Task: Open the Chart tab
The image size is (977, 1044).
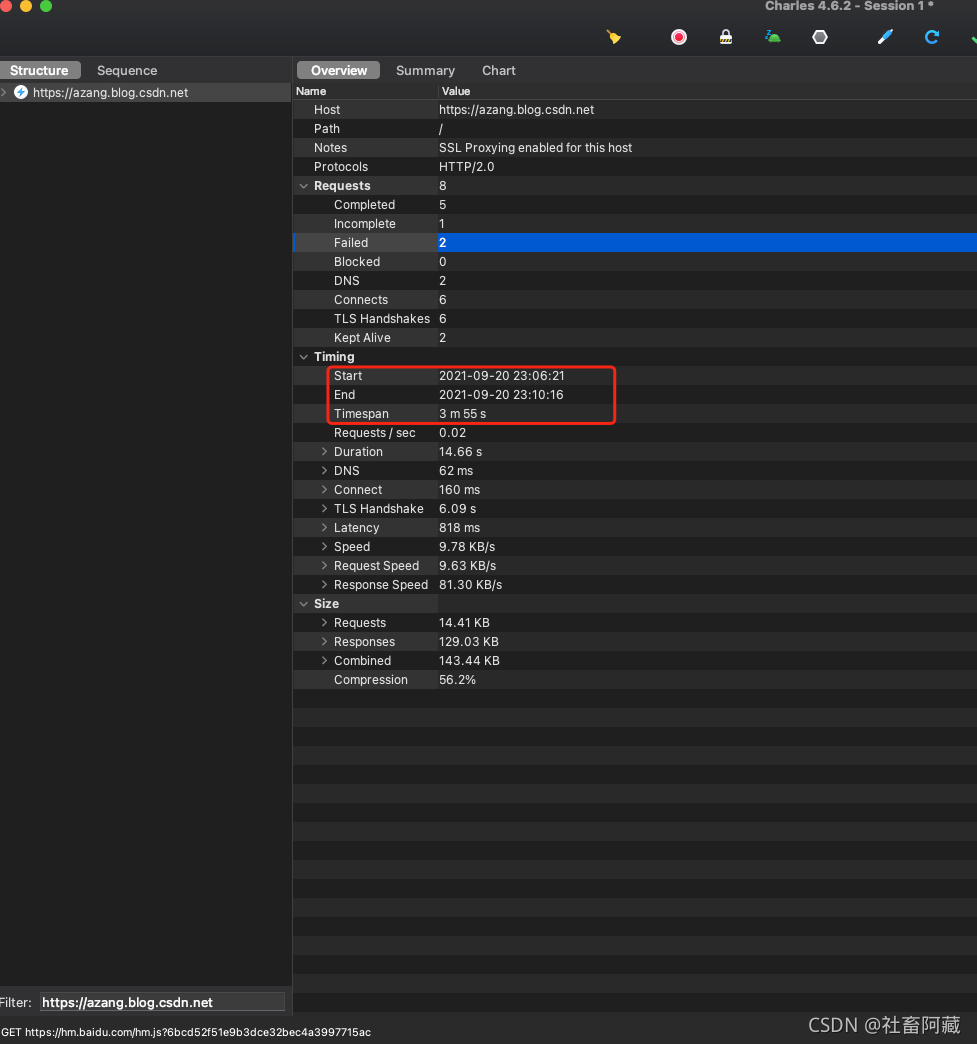Action: click(499, 70)
